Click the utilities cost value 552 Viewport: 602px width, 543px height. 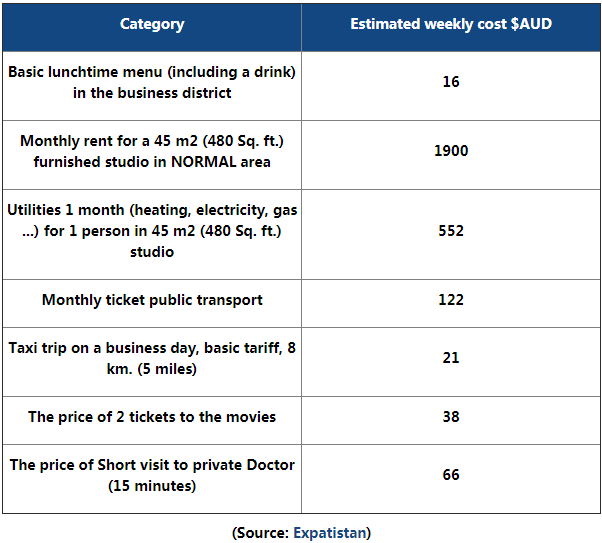pyautogui.click(x=451, y=231)
